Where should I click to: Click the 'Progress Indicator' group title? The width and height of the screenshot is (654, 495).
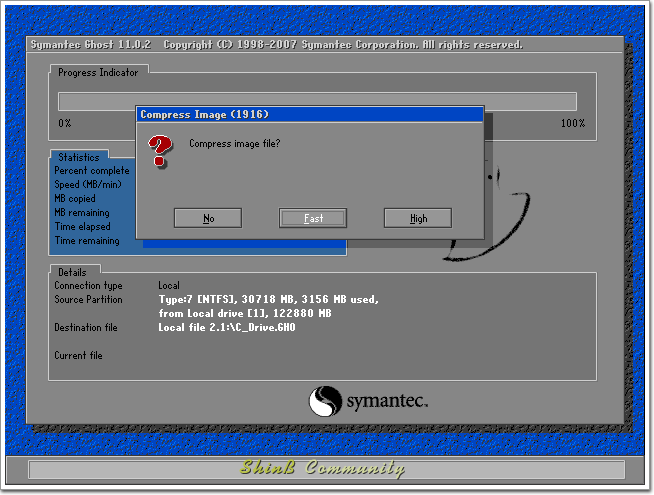(x=98, y=73)
